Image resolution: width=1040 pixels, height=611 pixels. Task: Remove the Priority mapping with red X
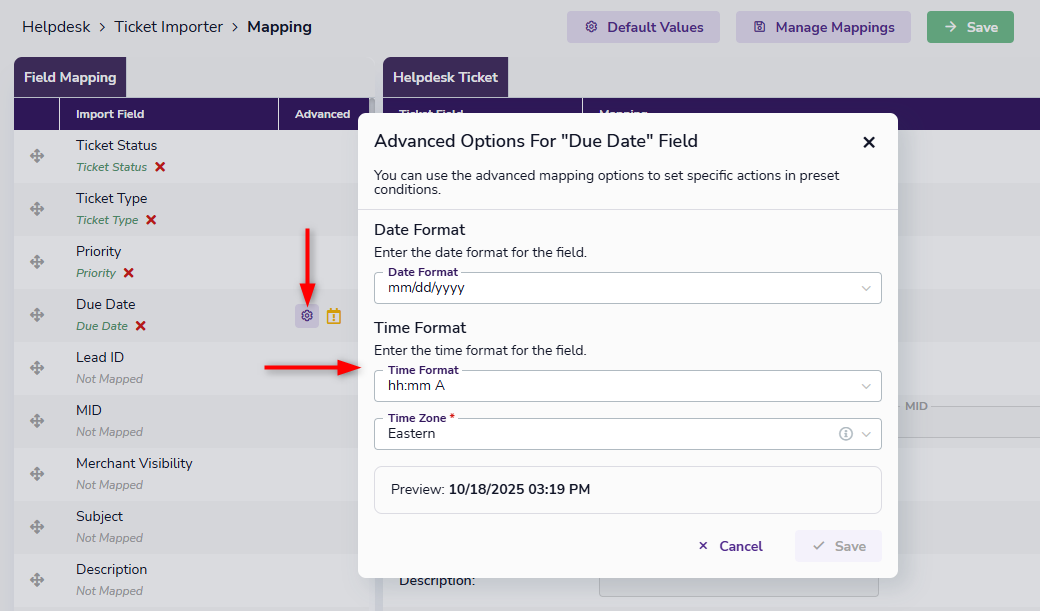pos(129,273)
